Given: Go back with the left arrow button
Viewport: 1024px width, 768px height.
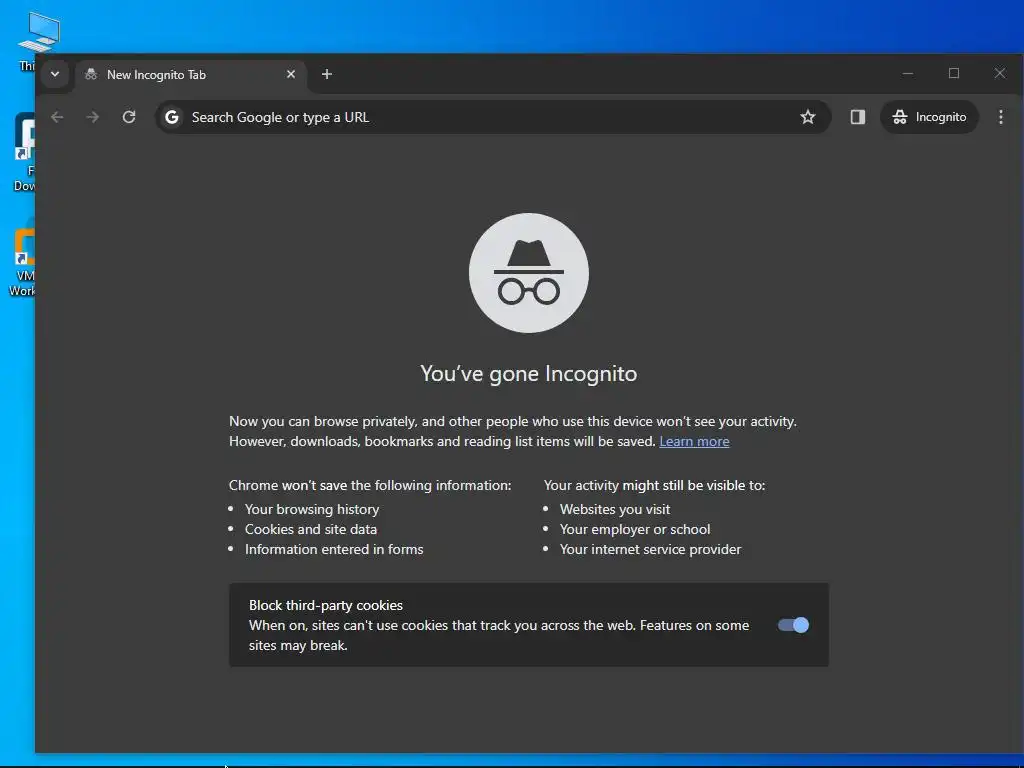Looking at the screenshot, I should coord(57,117).
